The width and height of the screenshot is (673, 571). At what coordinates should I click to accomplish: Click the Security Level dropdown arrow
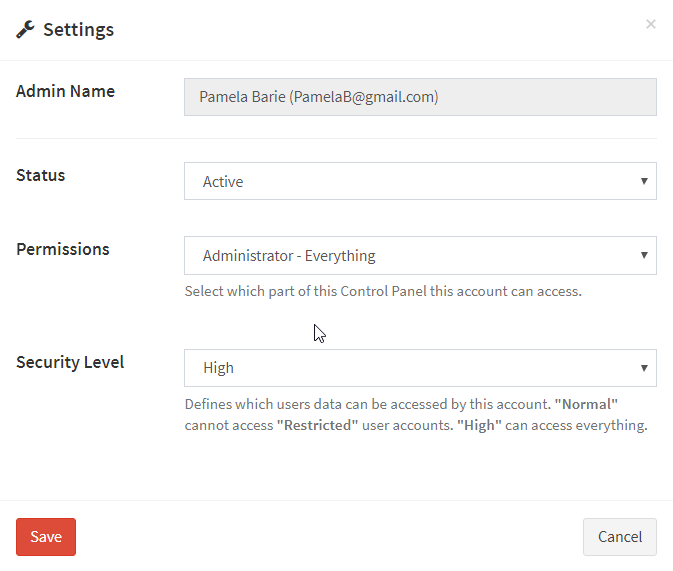click(x=644, y=368)
